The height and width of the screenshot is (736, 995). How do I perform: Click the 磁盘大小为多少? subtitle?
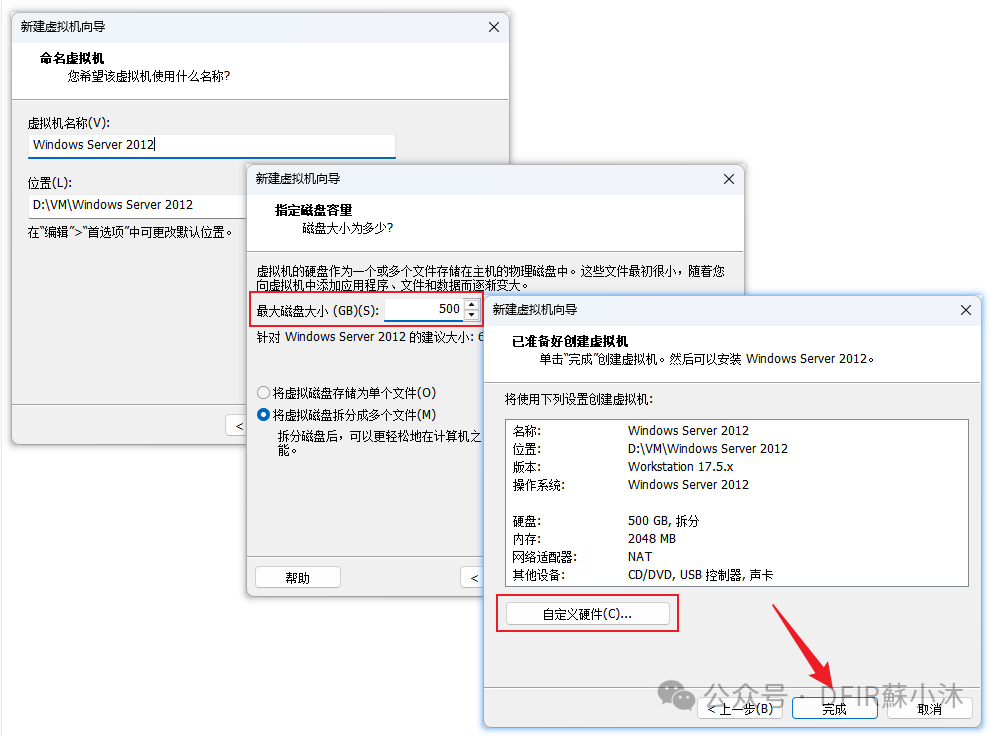coord(348,228)
